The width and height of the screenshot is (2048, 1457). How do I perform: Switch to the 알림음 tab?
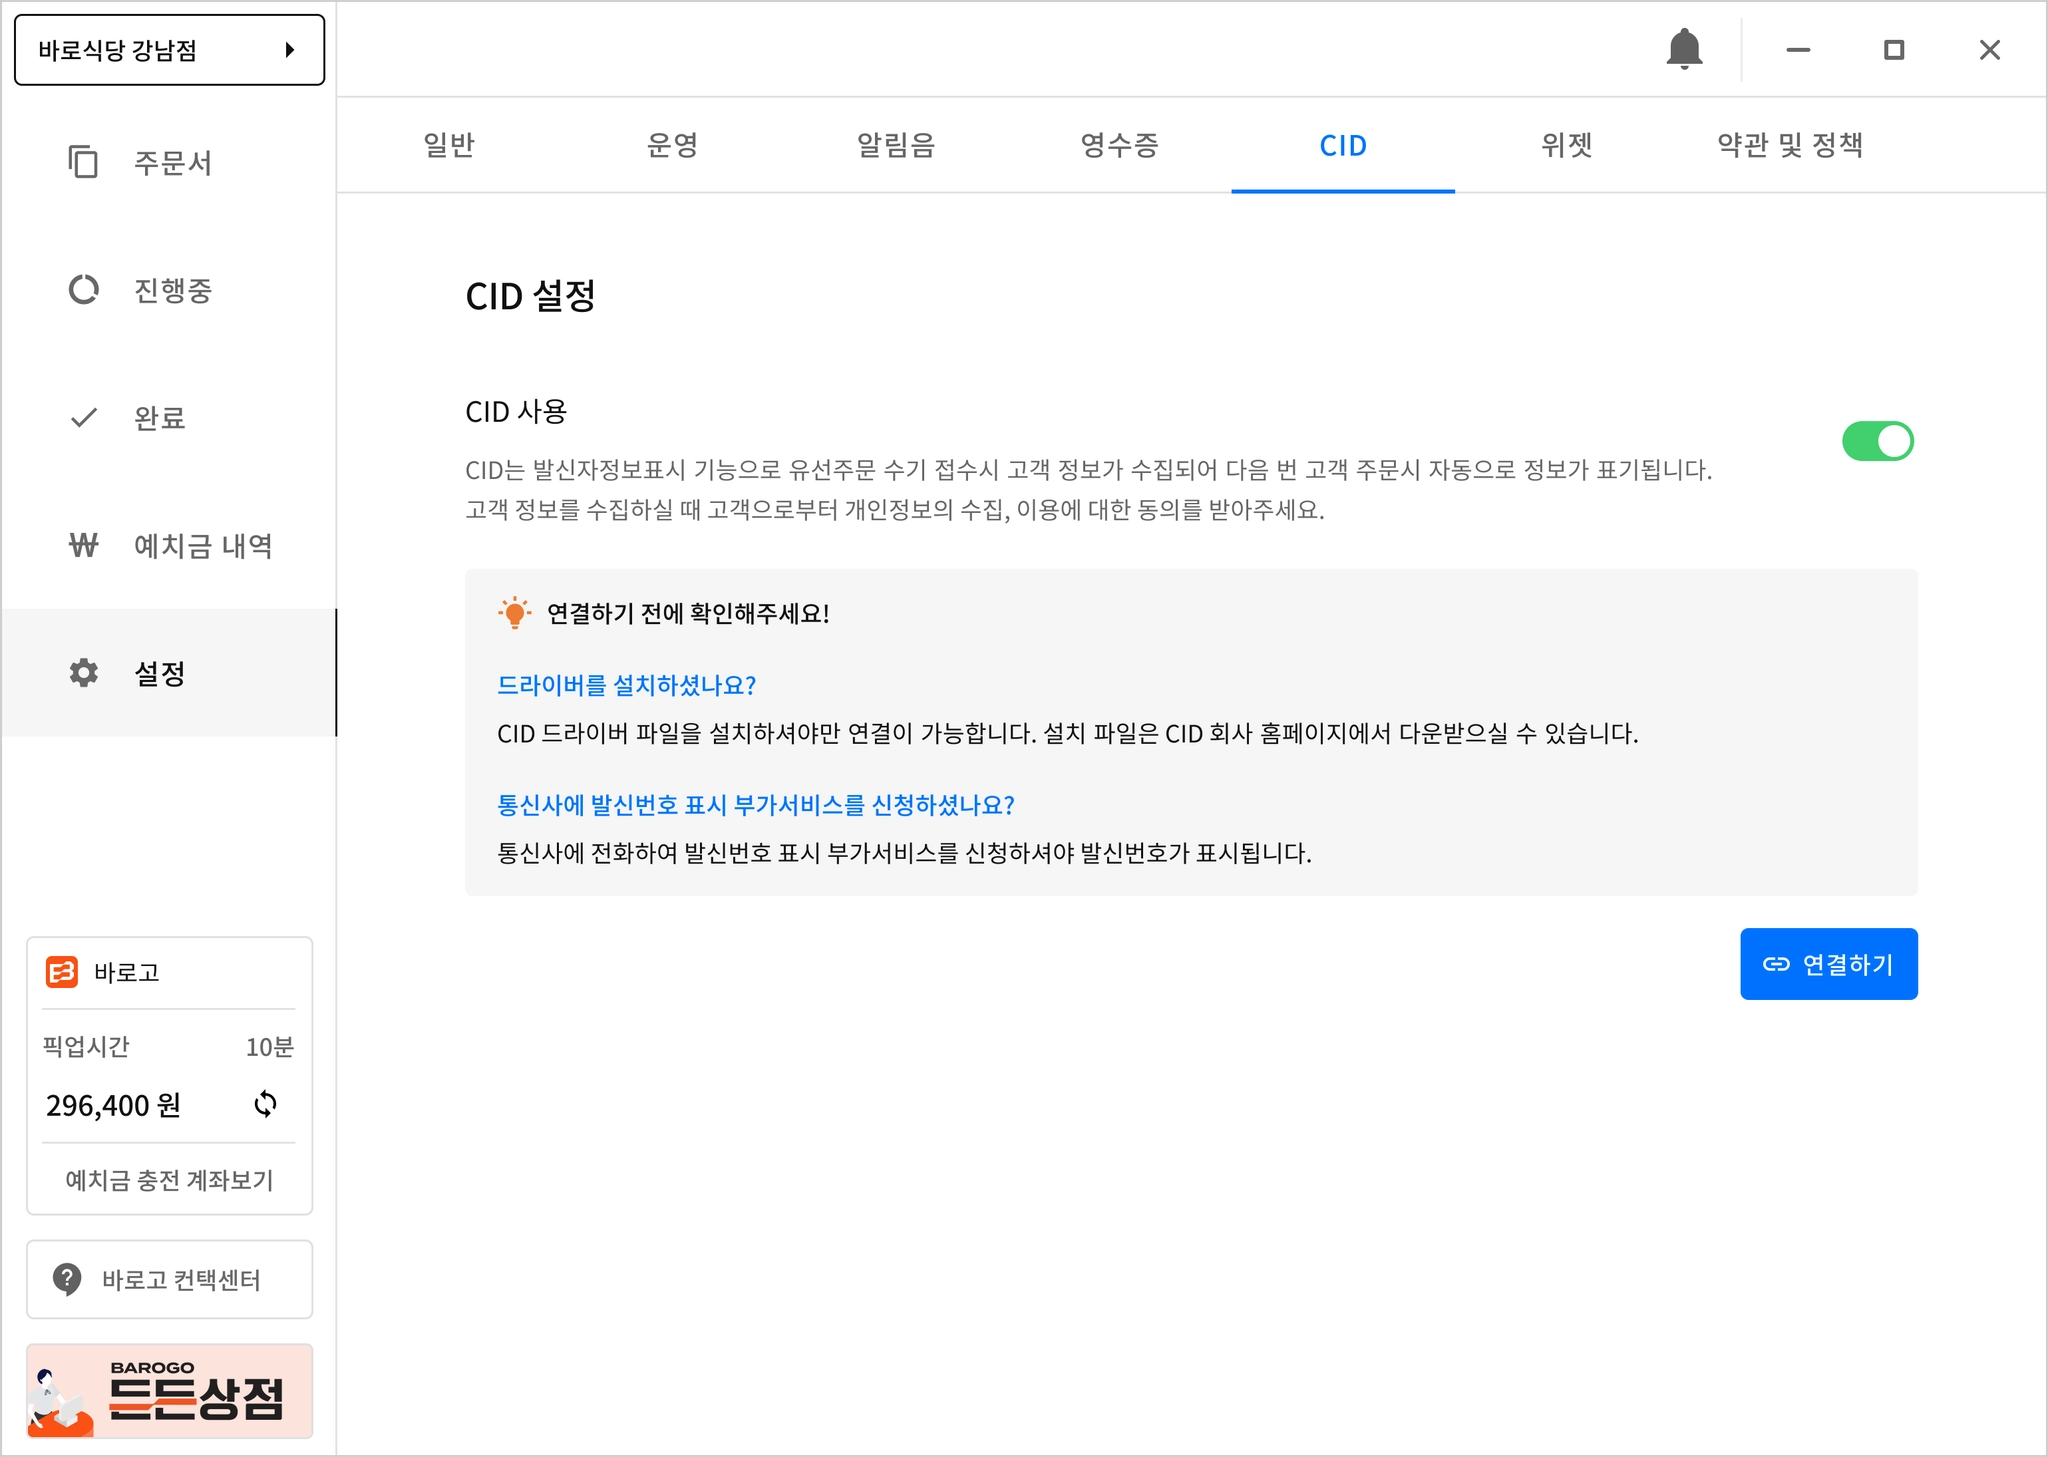[x=895, y=146]
